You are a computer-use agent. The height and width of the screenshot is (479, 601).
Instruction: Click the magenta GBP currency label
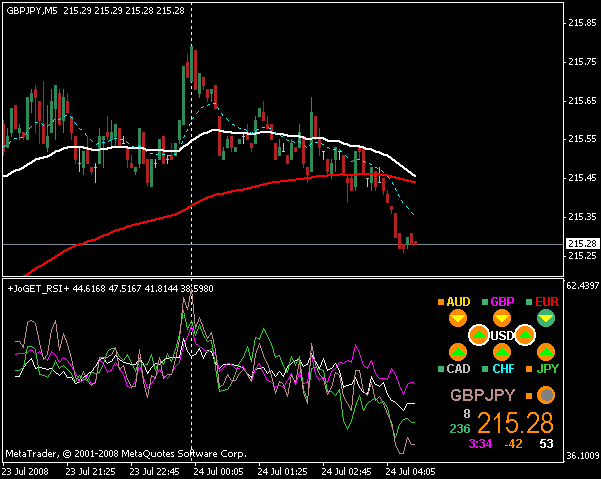(x=502, y=302)
